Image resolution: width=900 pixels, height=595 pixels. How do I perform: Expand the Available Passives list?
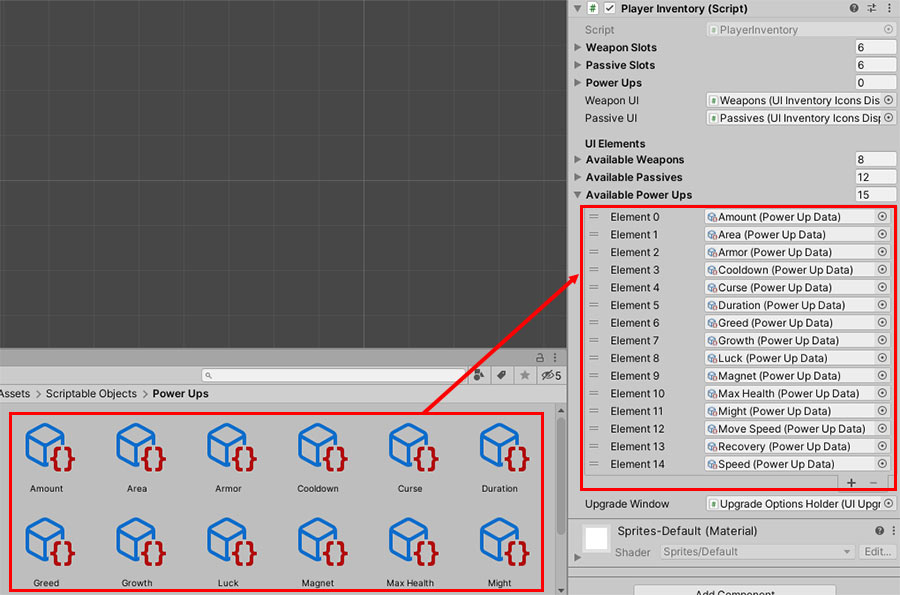[x=578, y=178]
